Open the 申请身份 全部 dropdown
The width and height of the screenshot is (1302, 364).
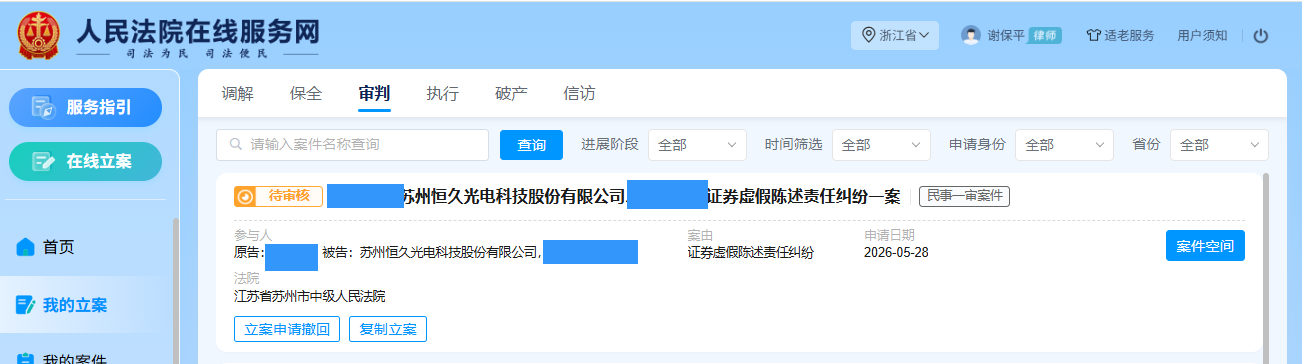1064,145
